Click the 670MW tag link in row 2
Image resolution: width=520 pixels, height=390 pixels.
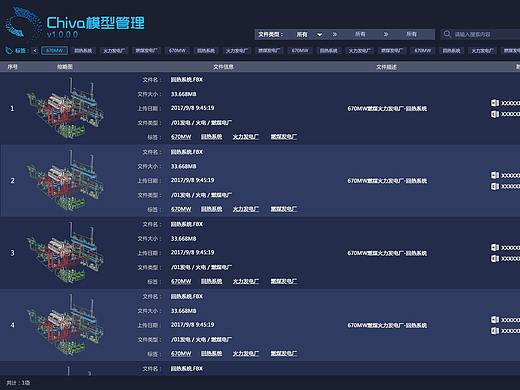[181, 209]
